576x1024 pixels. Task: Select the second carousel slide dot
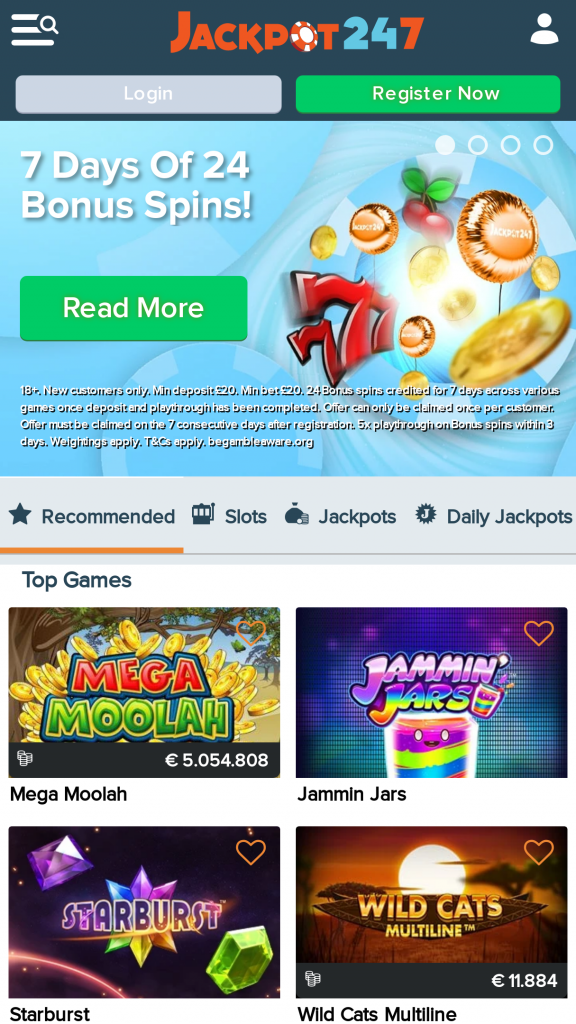(x=477, y=145)
